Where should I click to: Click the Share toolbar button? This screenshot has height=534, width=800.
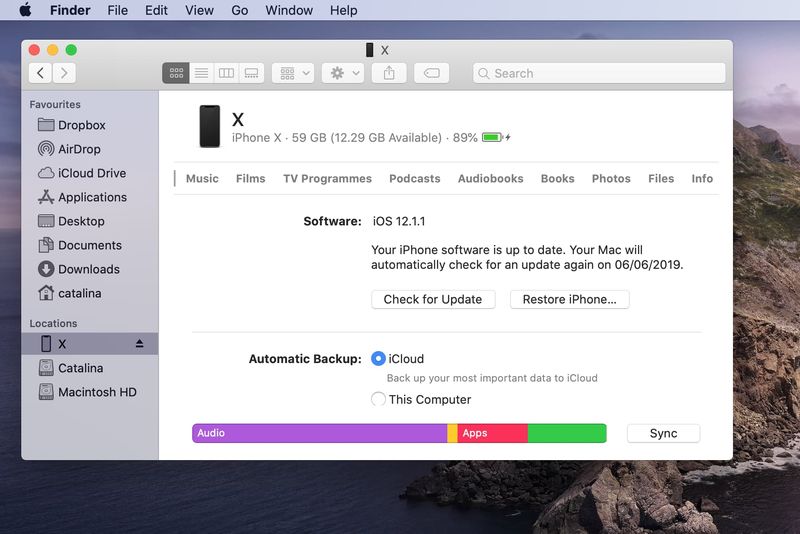[389, 73]
